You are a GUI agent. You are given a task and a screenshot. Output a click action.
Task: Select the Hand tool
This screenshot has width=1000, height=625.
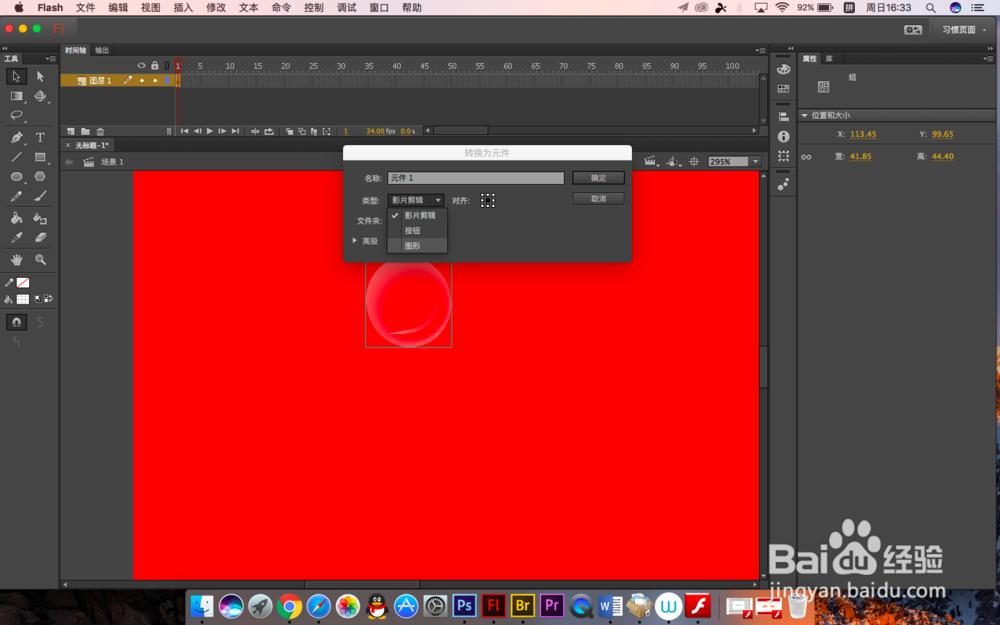(x=17, y=260)
